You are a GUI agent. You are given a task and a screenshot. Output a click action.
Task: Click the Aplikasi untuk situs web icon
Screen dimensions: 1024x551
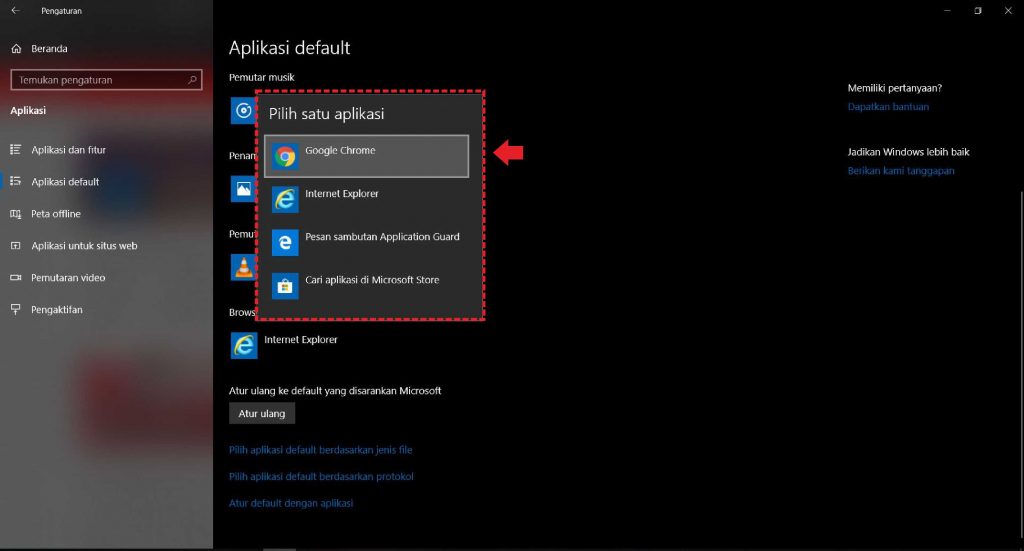pos(16,245)
